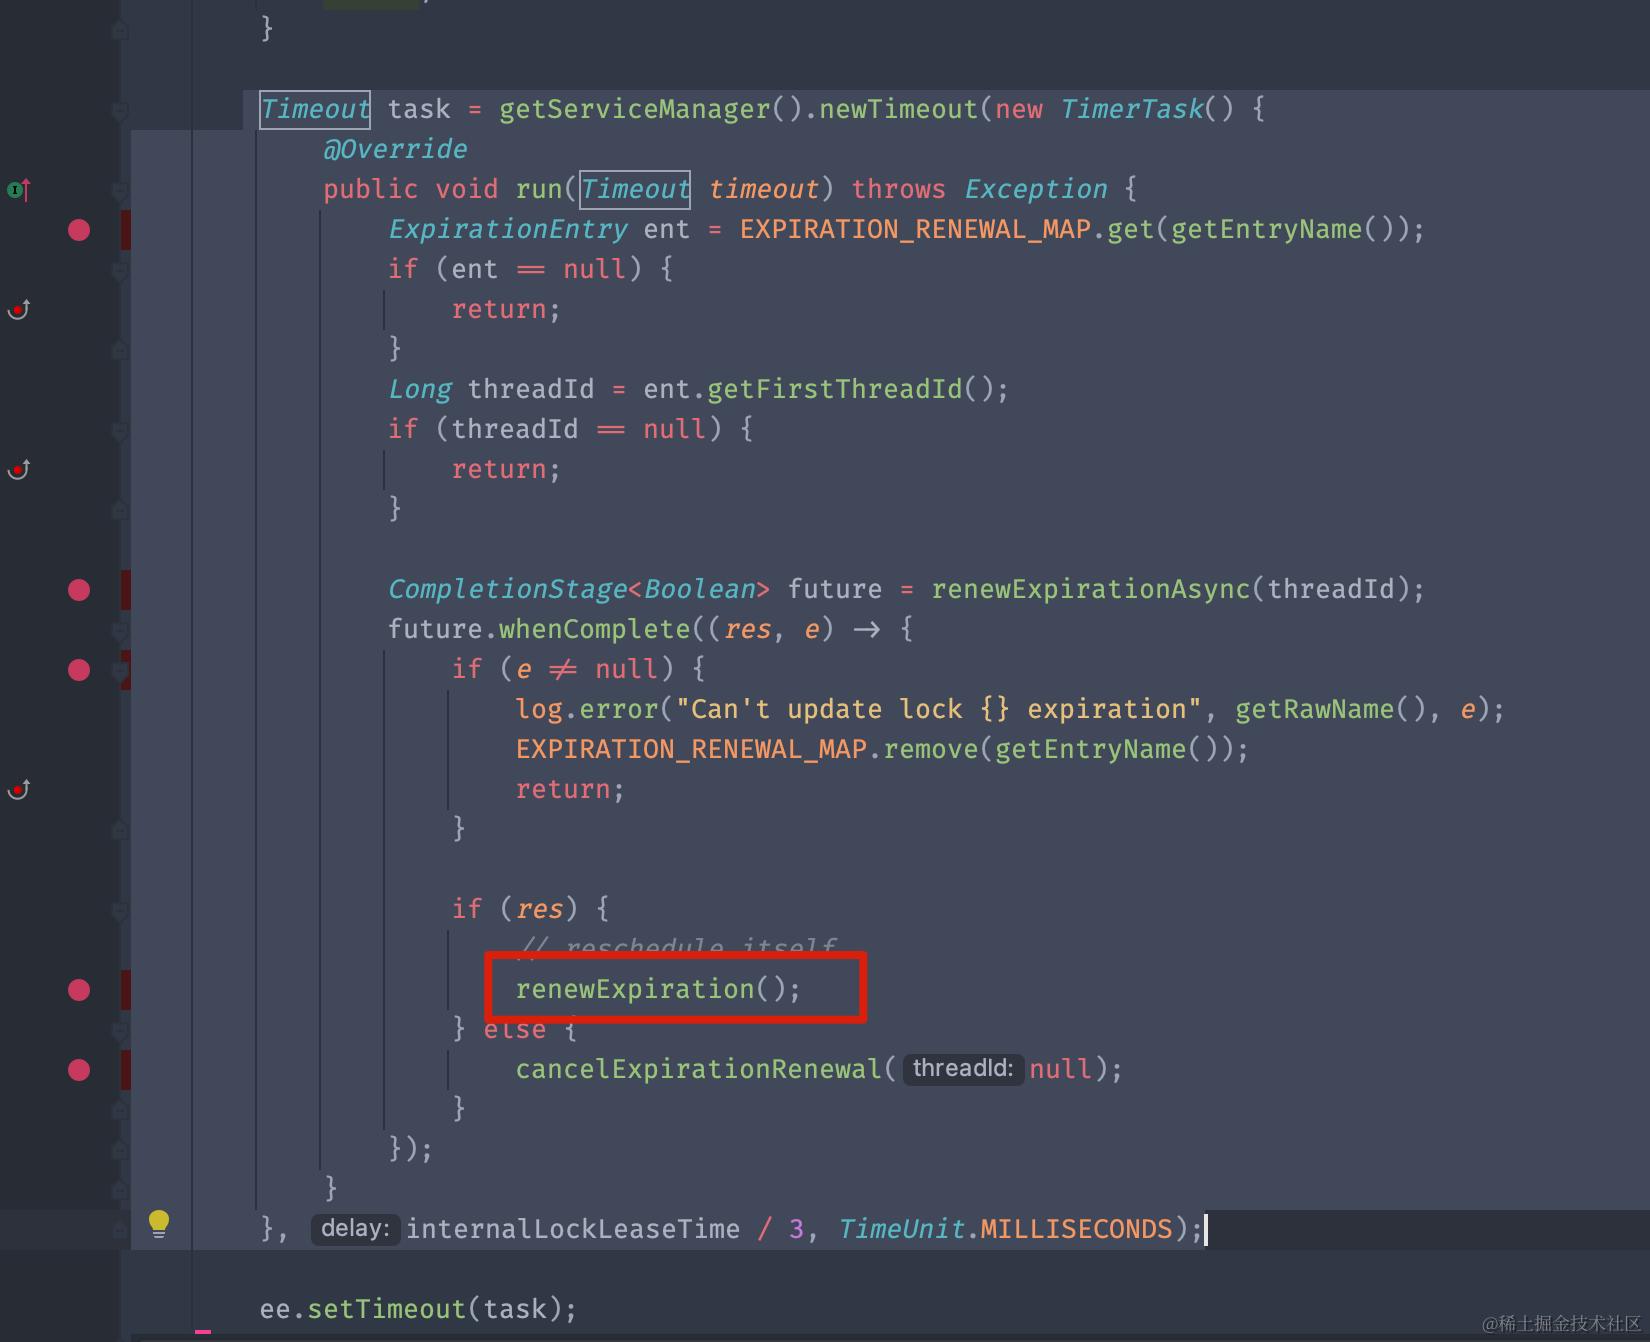Click the "Can't update lock {} expiration" string
Image resolution: width=1650 pixels, height=1342 pixels.
[x=938, y=709]
